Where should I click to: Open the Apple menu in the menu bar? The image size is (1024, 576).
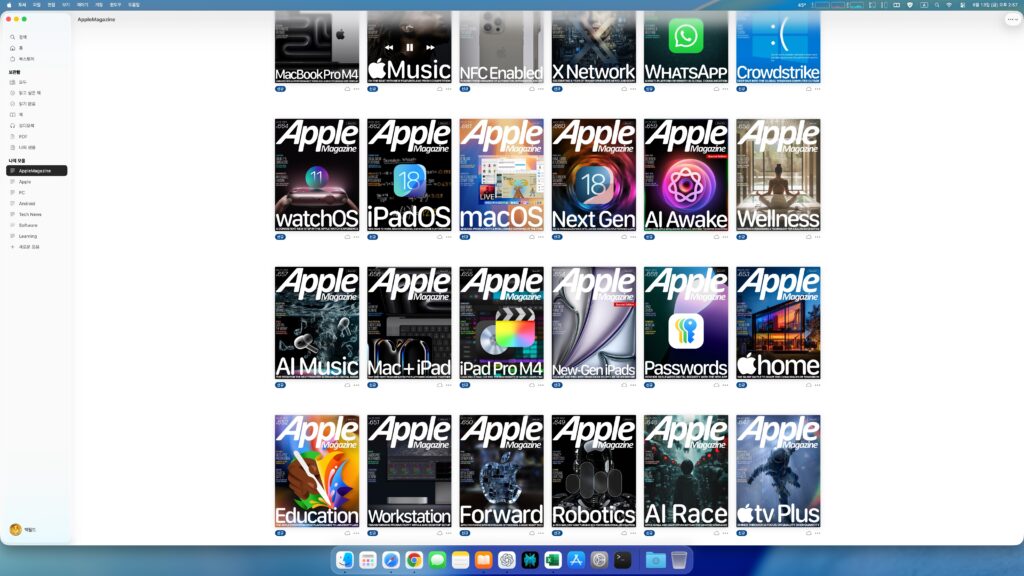[x=8, y=5]
